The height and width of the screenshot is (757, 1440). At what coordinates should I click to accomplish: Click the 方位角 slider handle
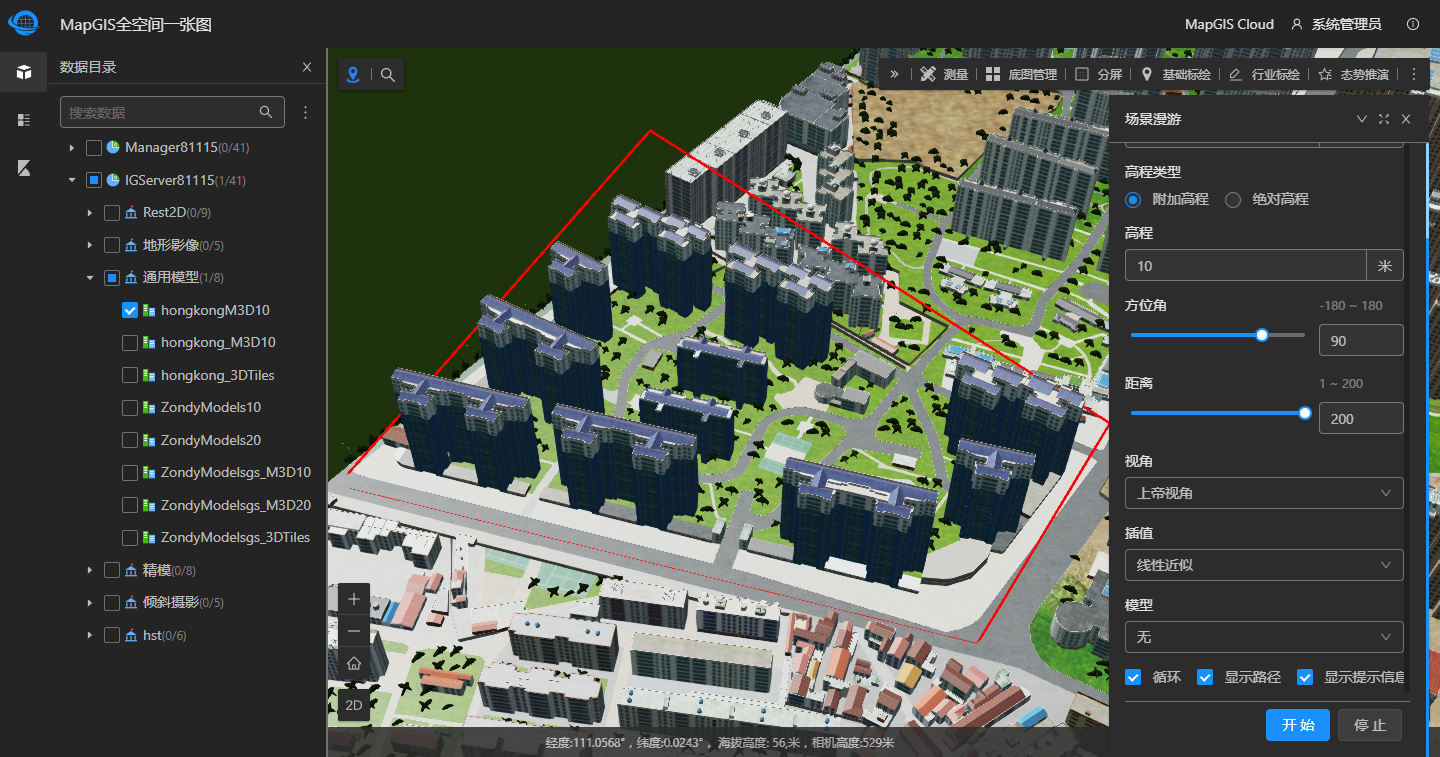1262,335
